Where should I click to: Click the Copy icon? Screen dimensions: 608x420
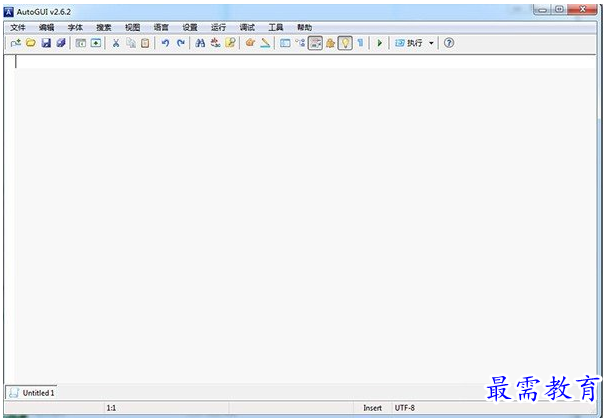click(x=131, y=43)
